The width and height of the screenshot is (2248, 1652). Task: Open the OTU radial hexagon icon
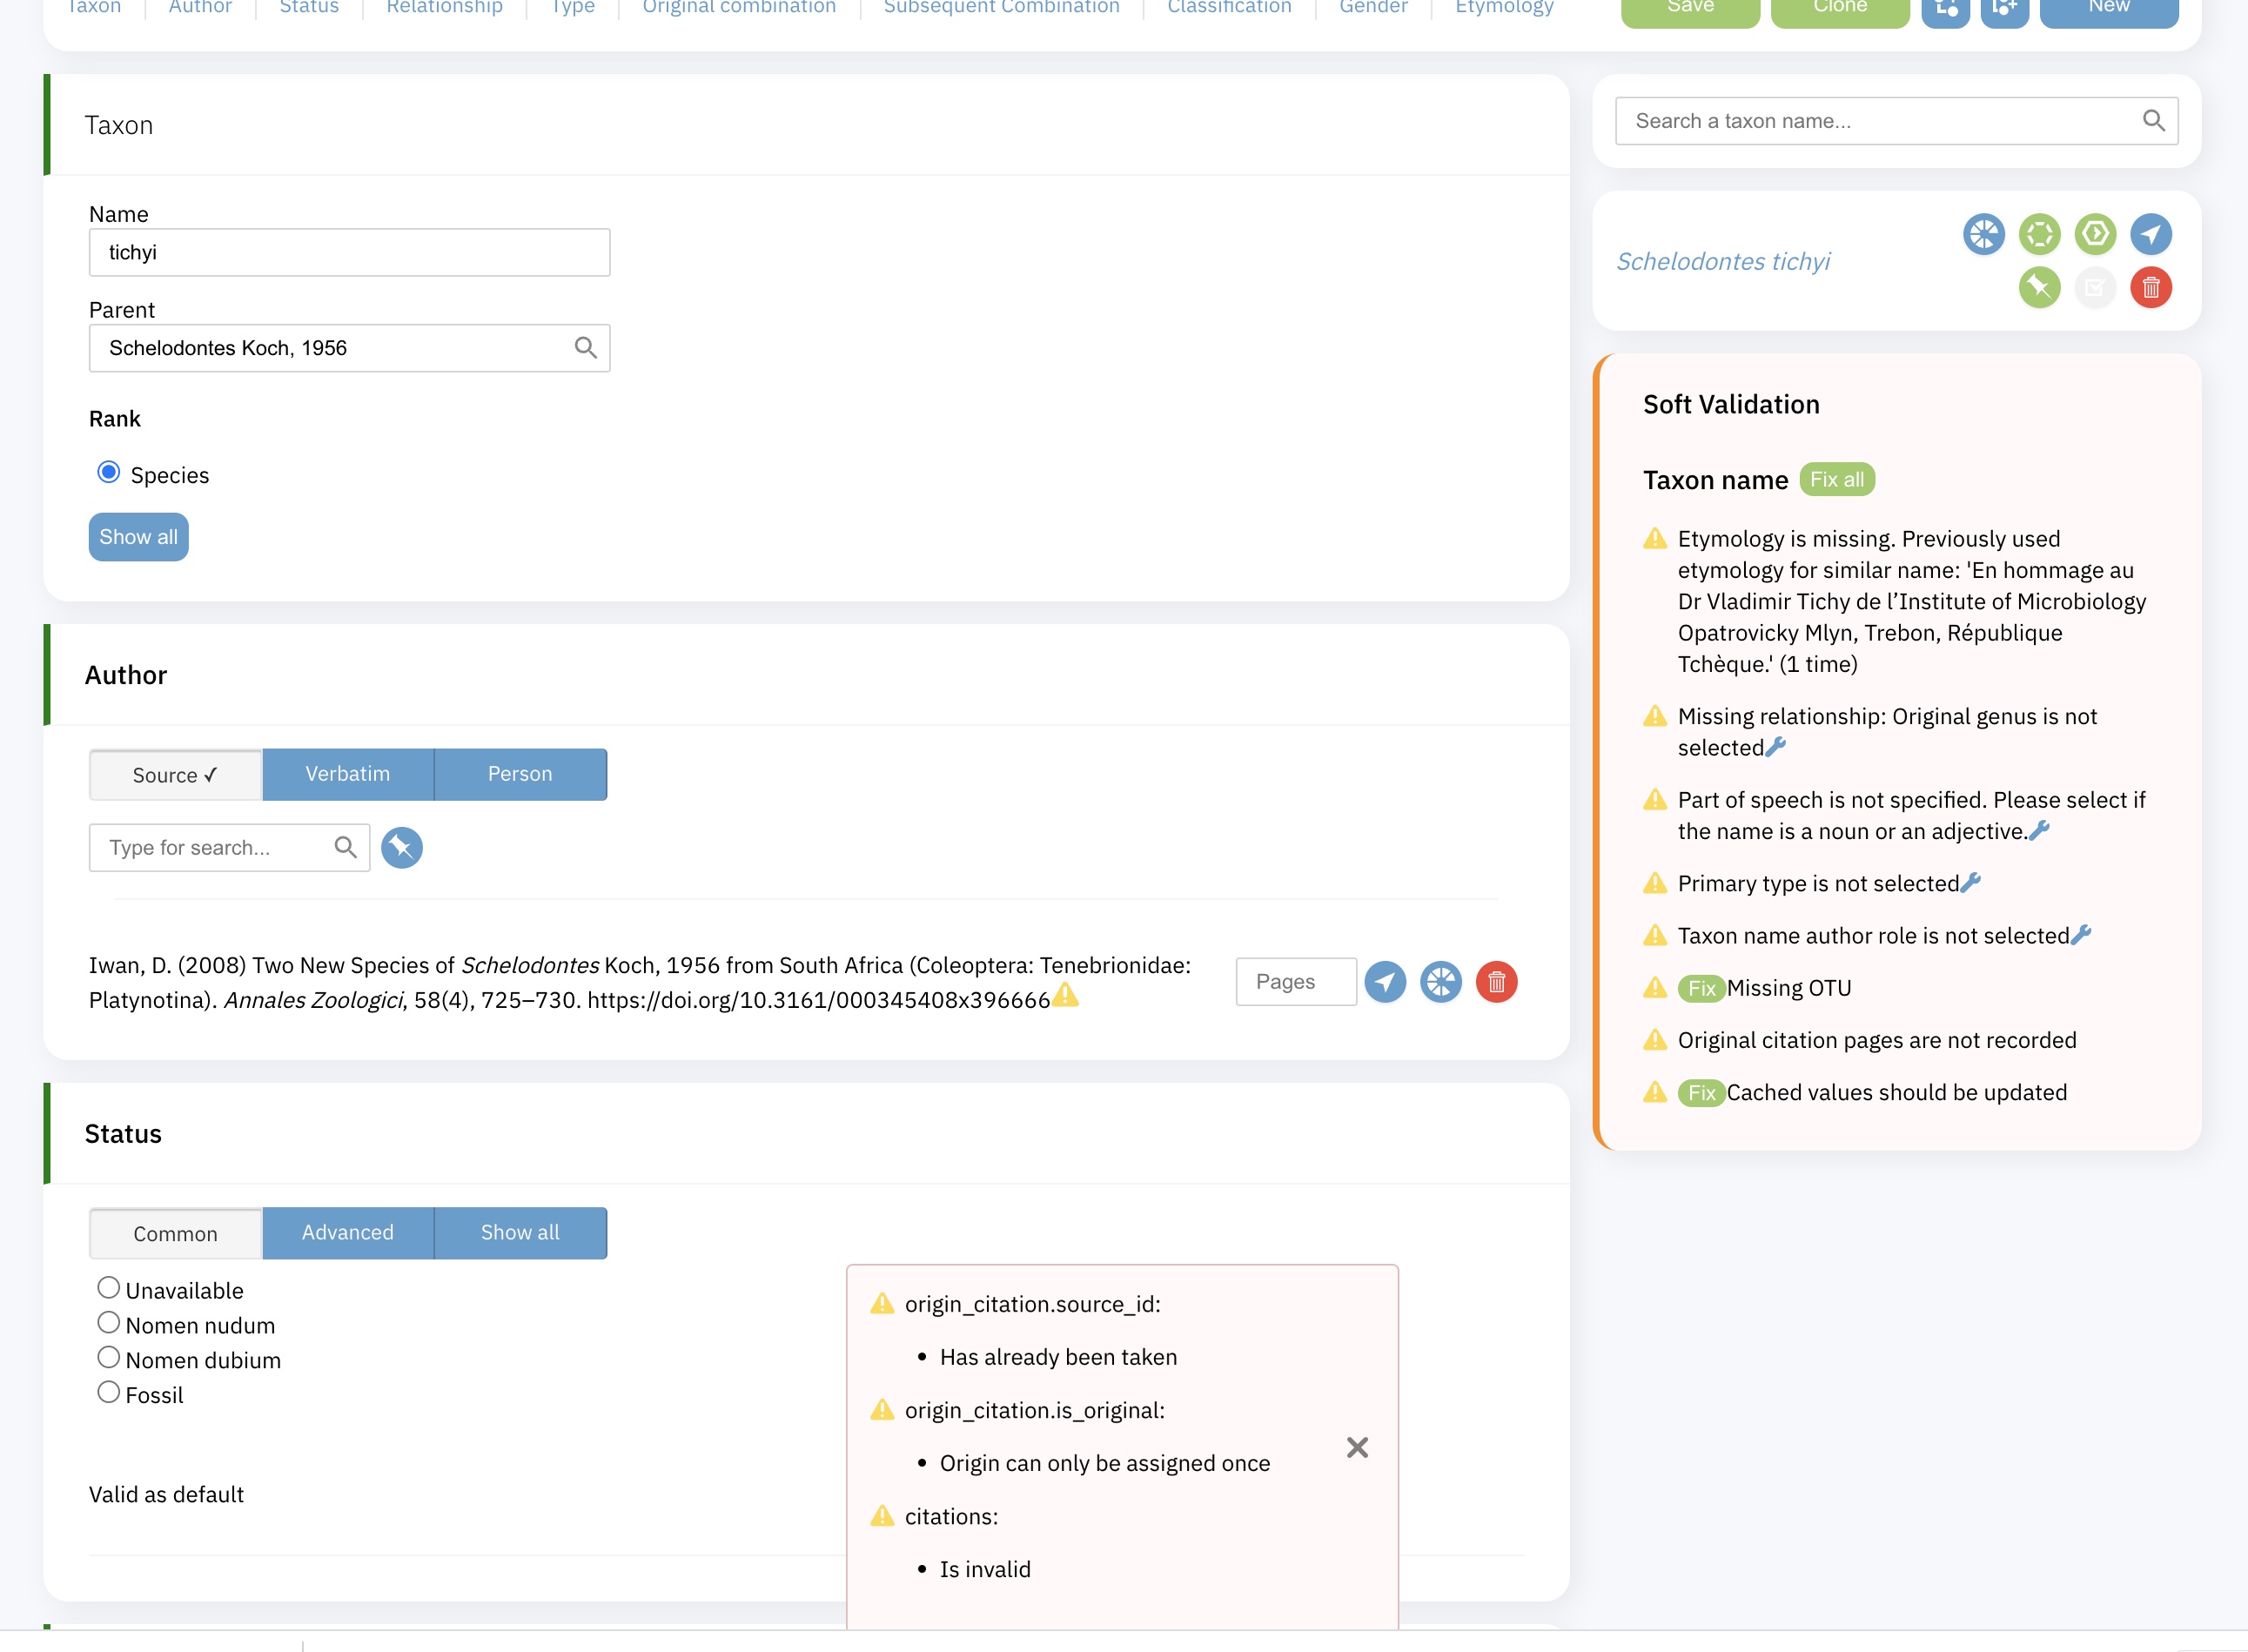pyautogui.click(x=2040, y=234)
